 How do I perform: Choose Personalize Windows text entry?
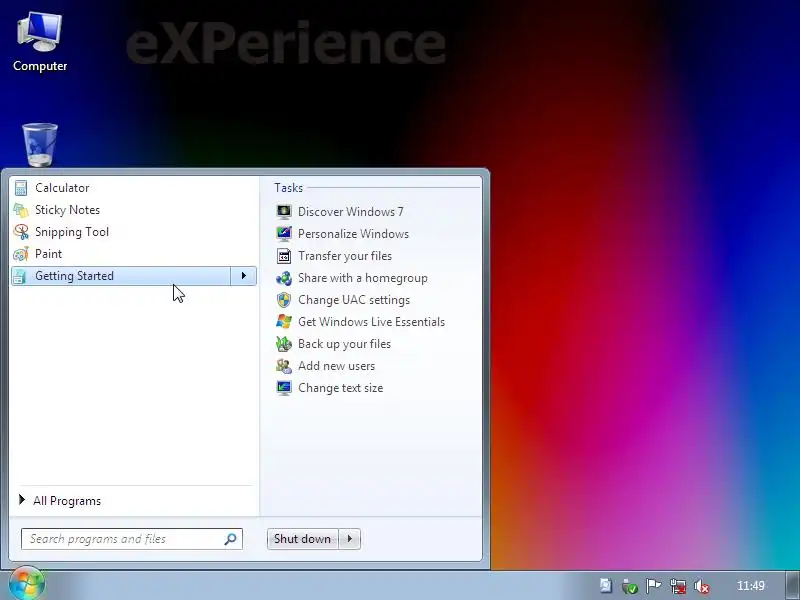click(x=353, y=234)
